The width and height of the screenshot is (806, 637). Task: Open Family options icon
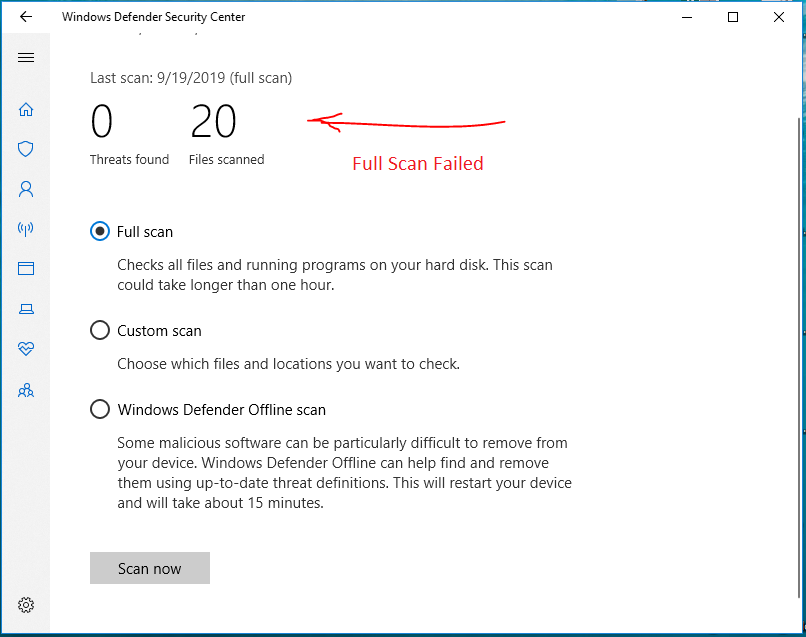click(26, 390)
